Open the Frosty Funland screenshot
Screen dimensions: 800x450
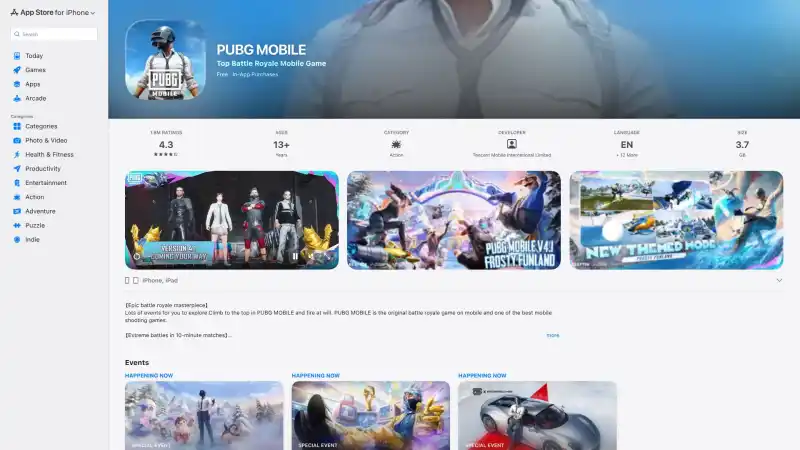pos(454,220)
